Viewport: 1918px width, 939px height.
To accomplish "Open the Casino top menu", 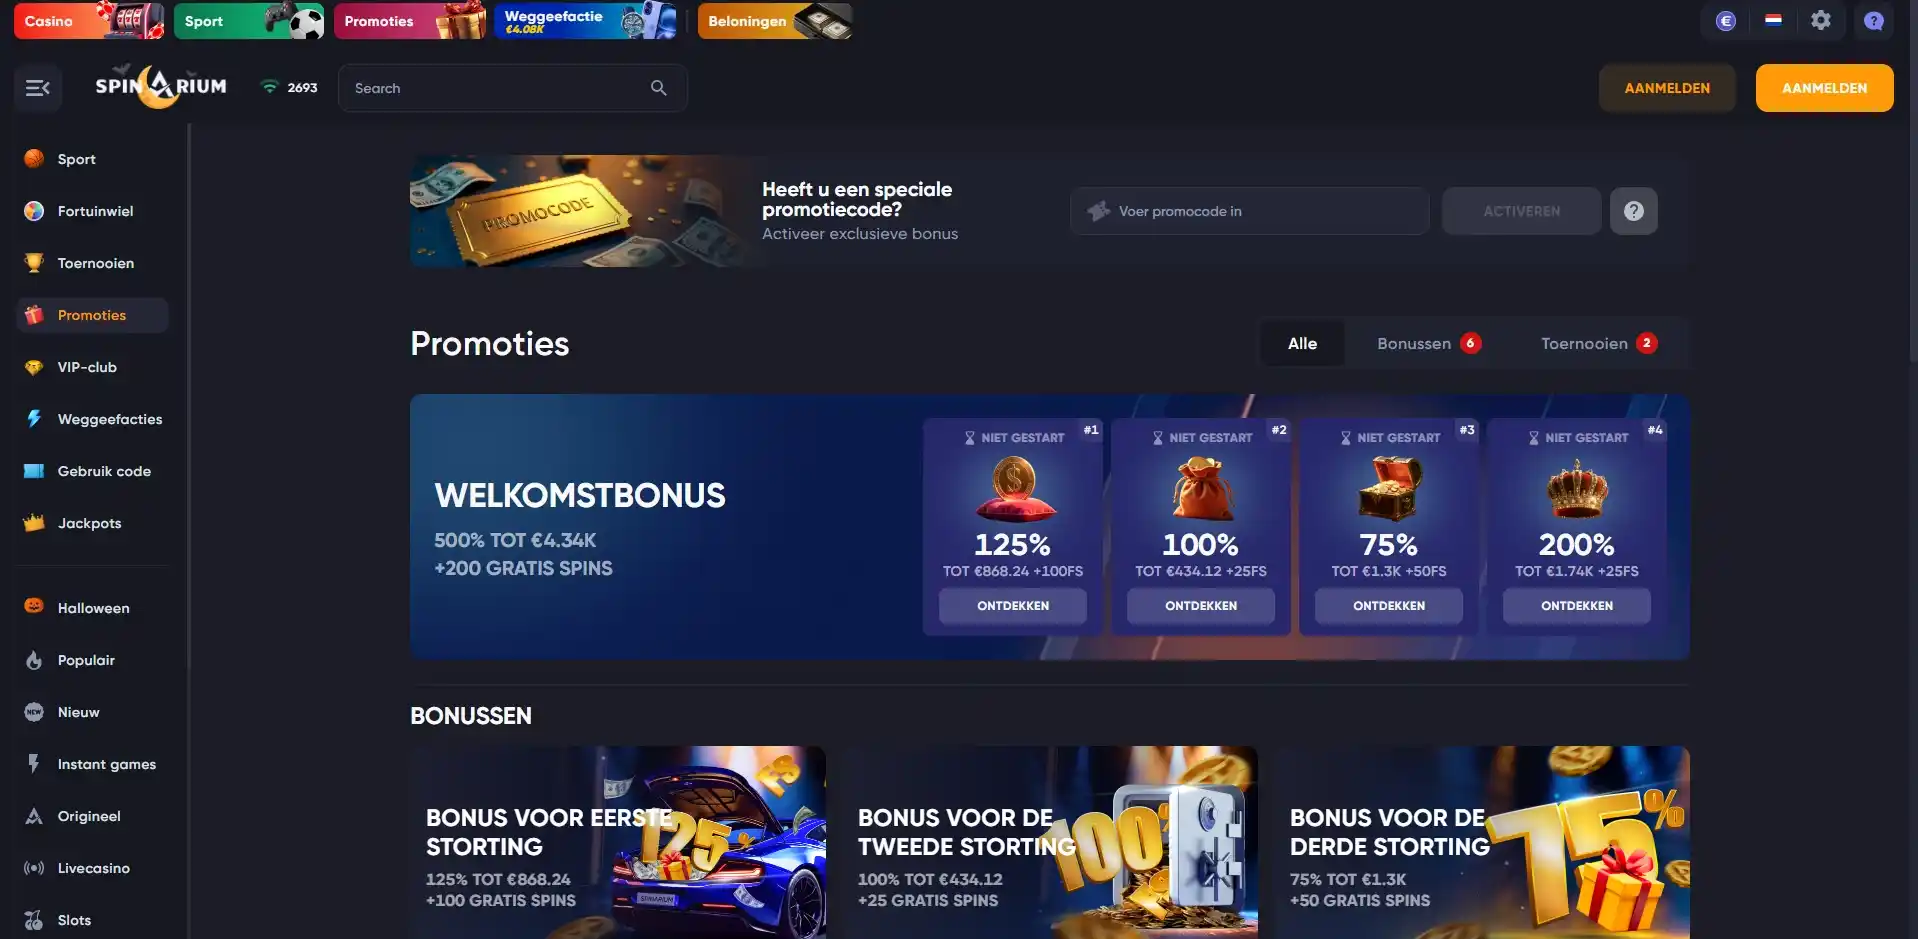I will (89, 21).
